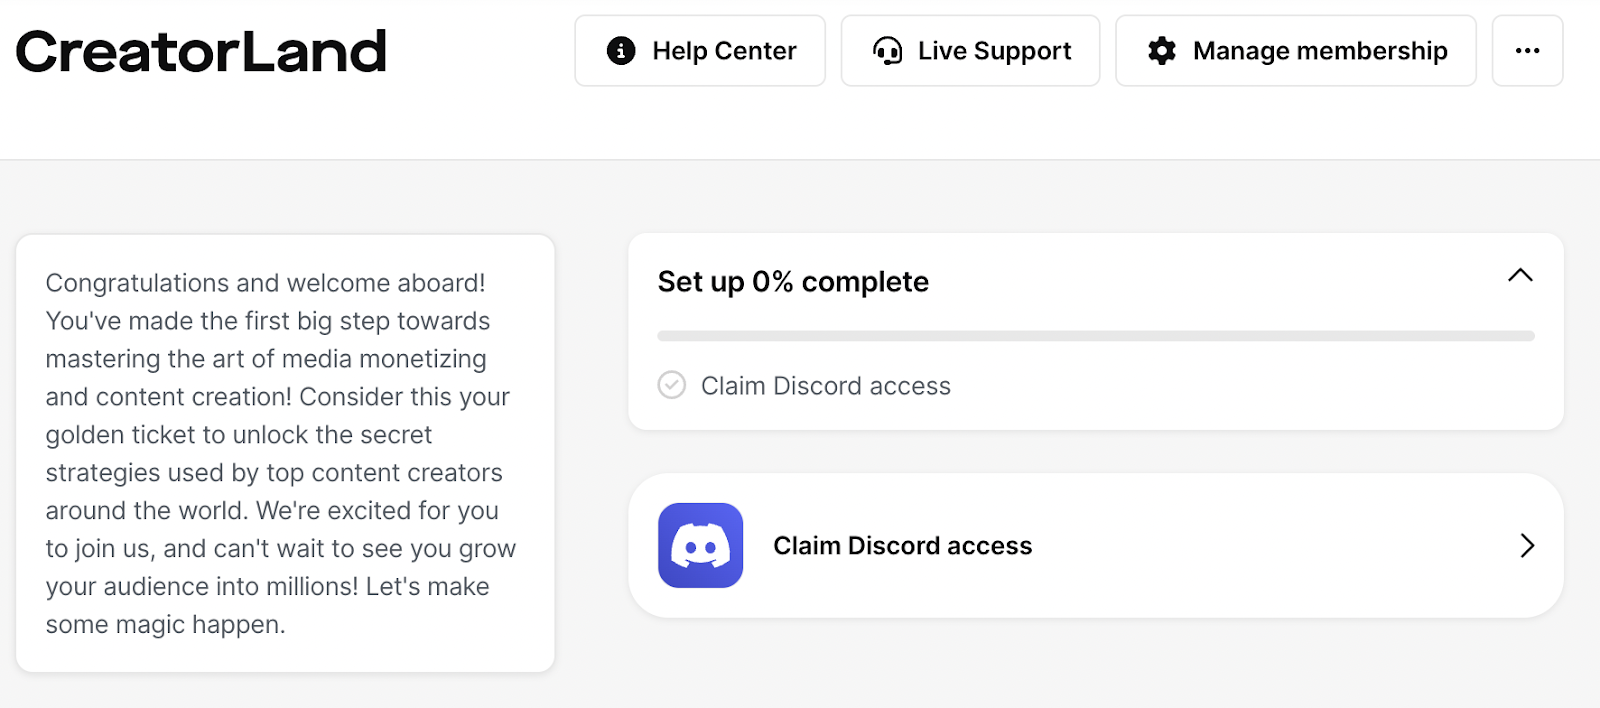
Task: Click the right arrow on Claim Discord access card
Action: point(1526,546)
